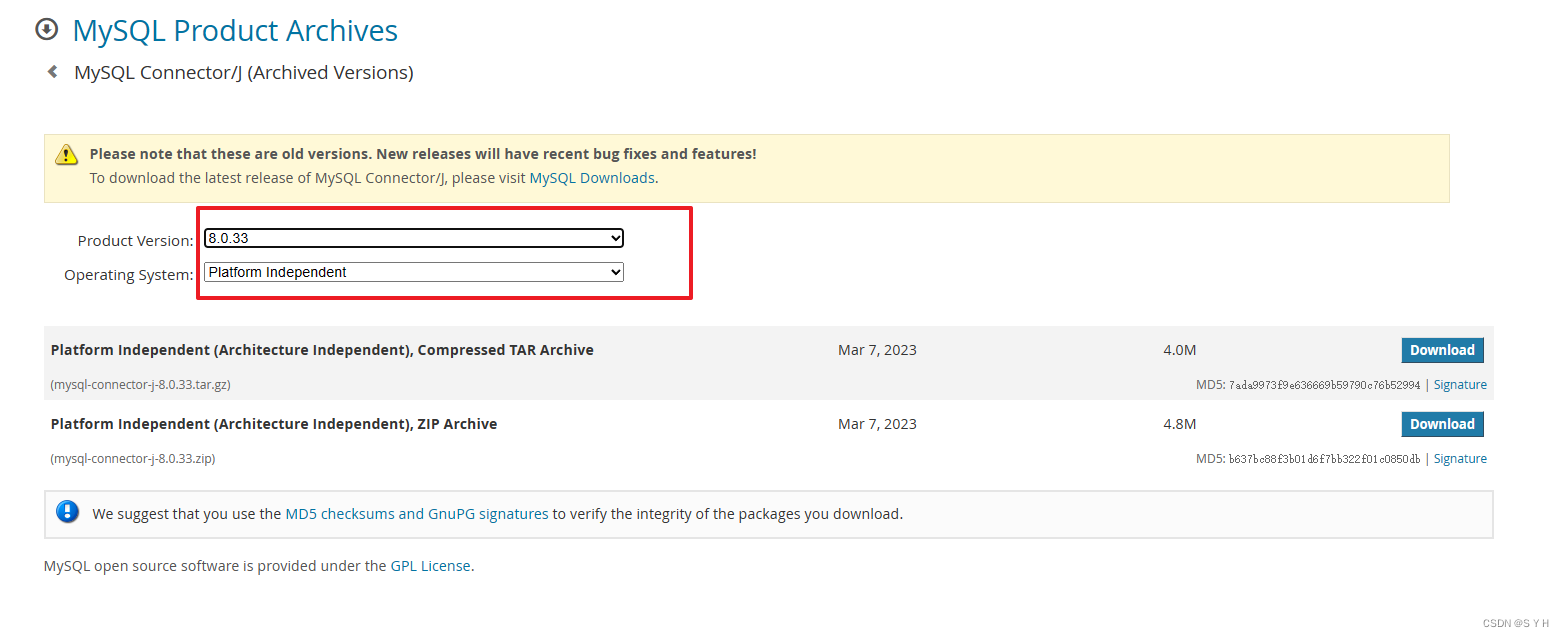
Task: Click the Mar 7, 2023 date in ZIP row
Action: pyautogui.click(x=877, y=424)
